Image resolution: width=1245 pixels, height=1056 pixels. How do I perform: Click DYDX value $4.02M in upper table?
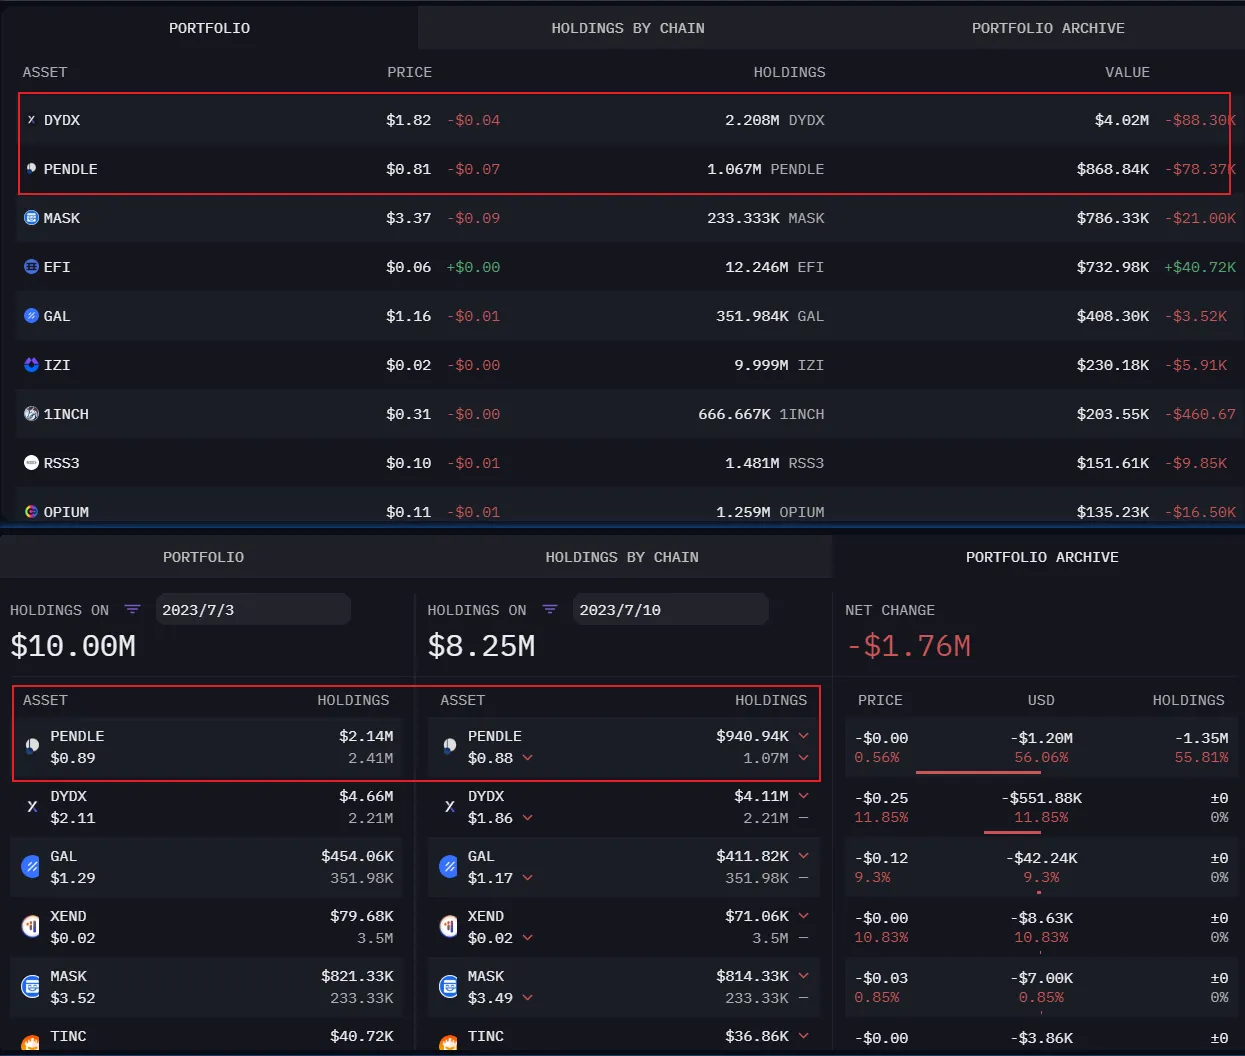(x=1122, y=120)
